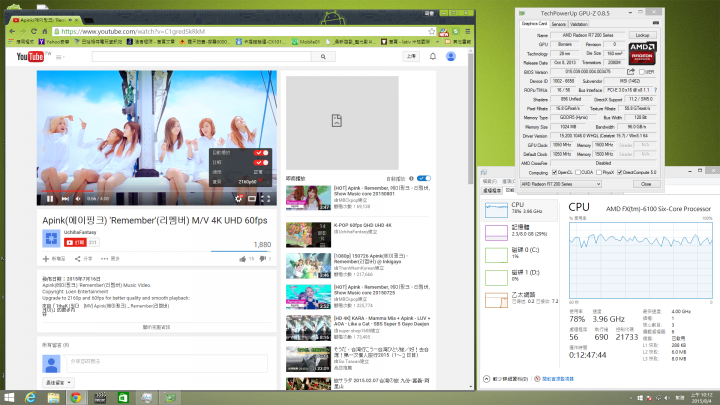Viewport: 720px width, 405px height.
Task: Click the Lookup button in GPU-Z
Action: [x=642, y=35]
